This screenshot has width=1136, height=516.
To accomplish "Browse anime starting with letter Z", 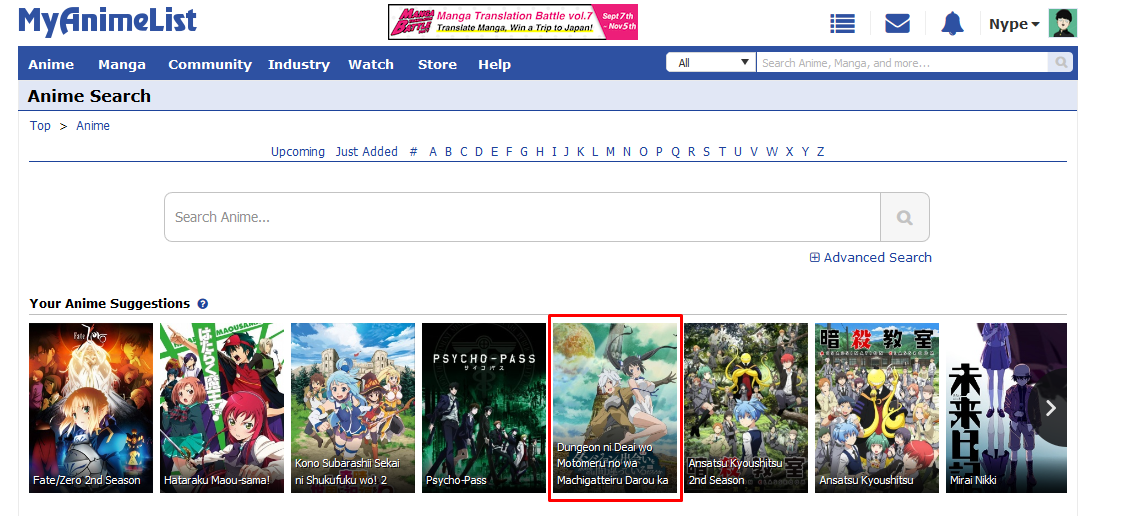I will [820, 151].
